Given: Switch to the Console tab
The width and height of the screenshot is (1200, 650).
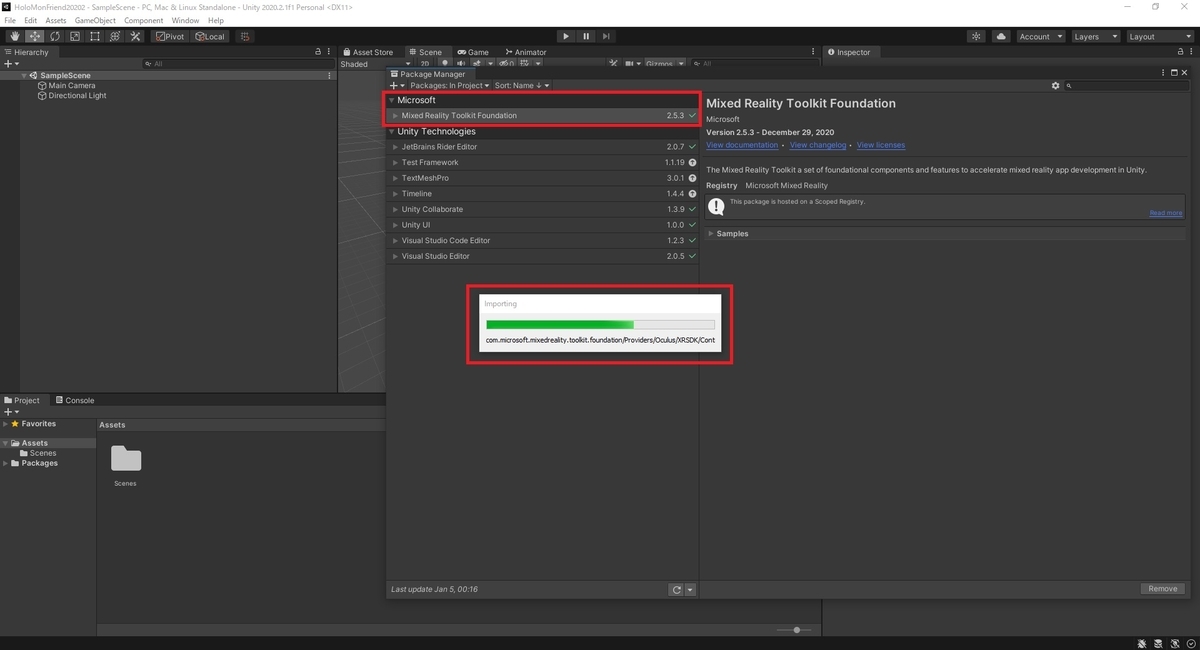Looking at the screenshot, I should (x=75, y=400).
